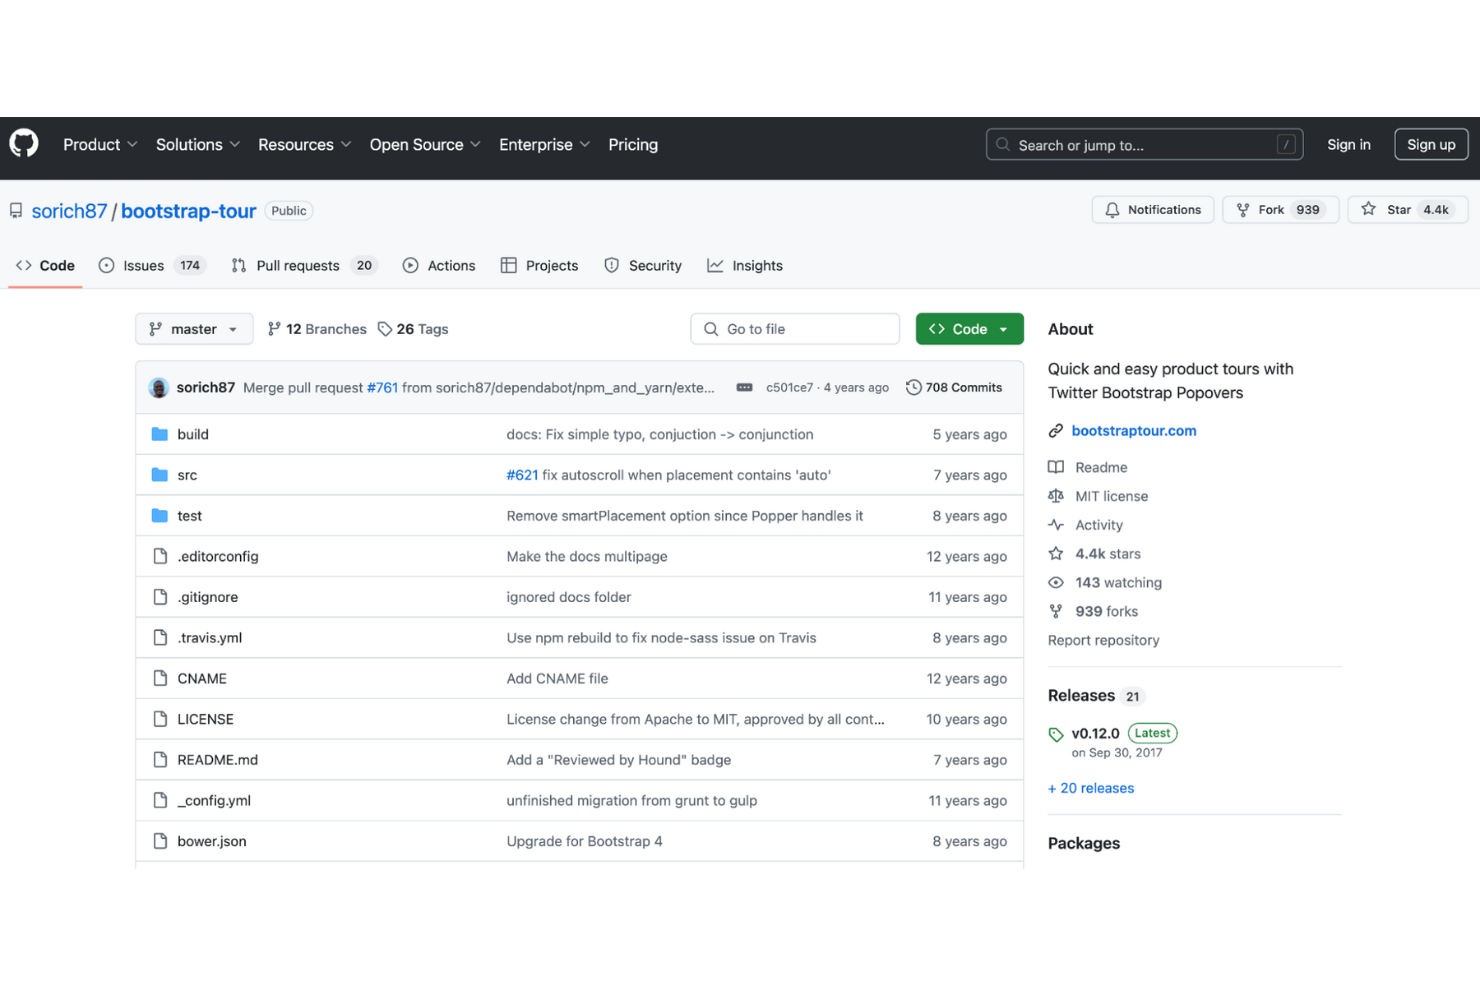View the 939 forks link
Image resolution: width=1480 pixels, height=987 pixels.
tap(1106, 612)
